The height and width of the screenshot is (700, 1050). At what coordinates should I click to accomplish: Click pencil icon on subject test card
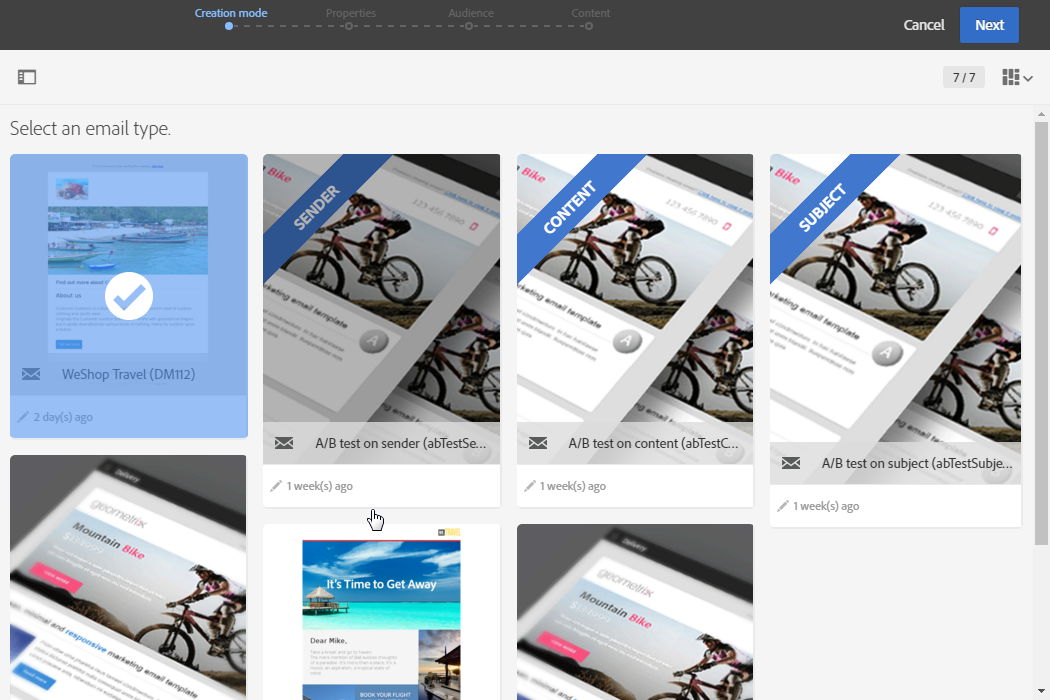(783, 506)
